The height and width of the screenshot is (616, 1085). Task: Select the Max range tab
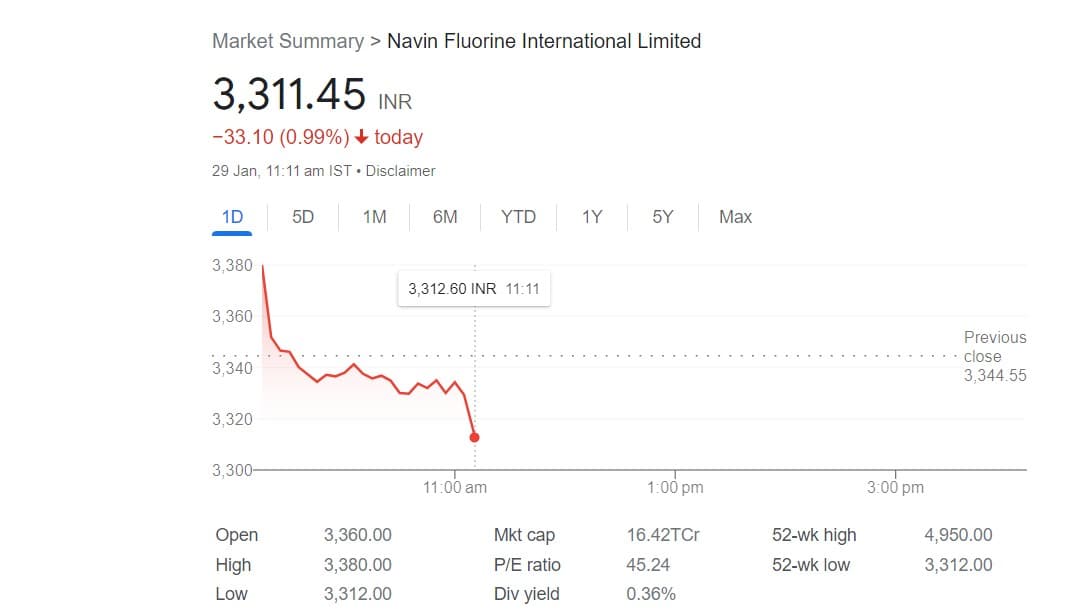[735, 217]
